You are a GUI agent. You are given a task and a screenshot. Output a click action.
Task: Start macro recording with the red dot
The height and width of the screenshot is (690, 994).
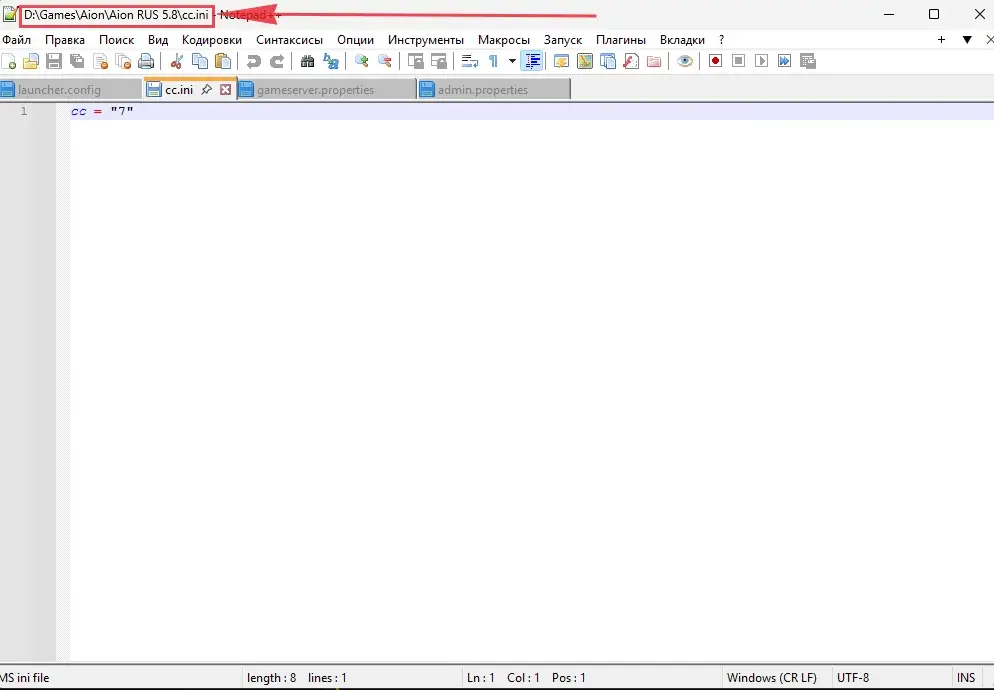[716, 62]
